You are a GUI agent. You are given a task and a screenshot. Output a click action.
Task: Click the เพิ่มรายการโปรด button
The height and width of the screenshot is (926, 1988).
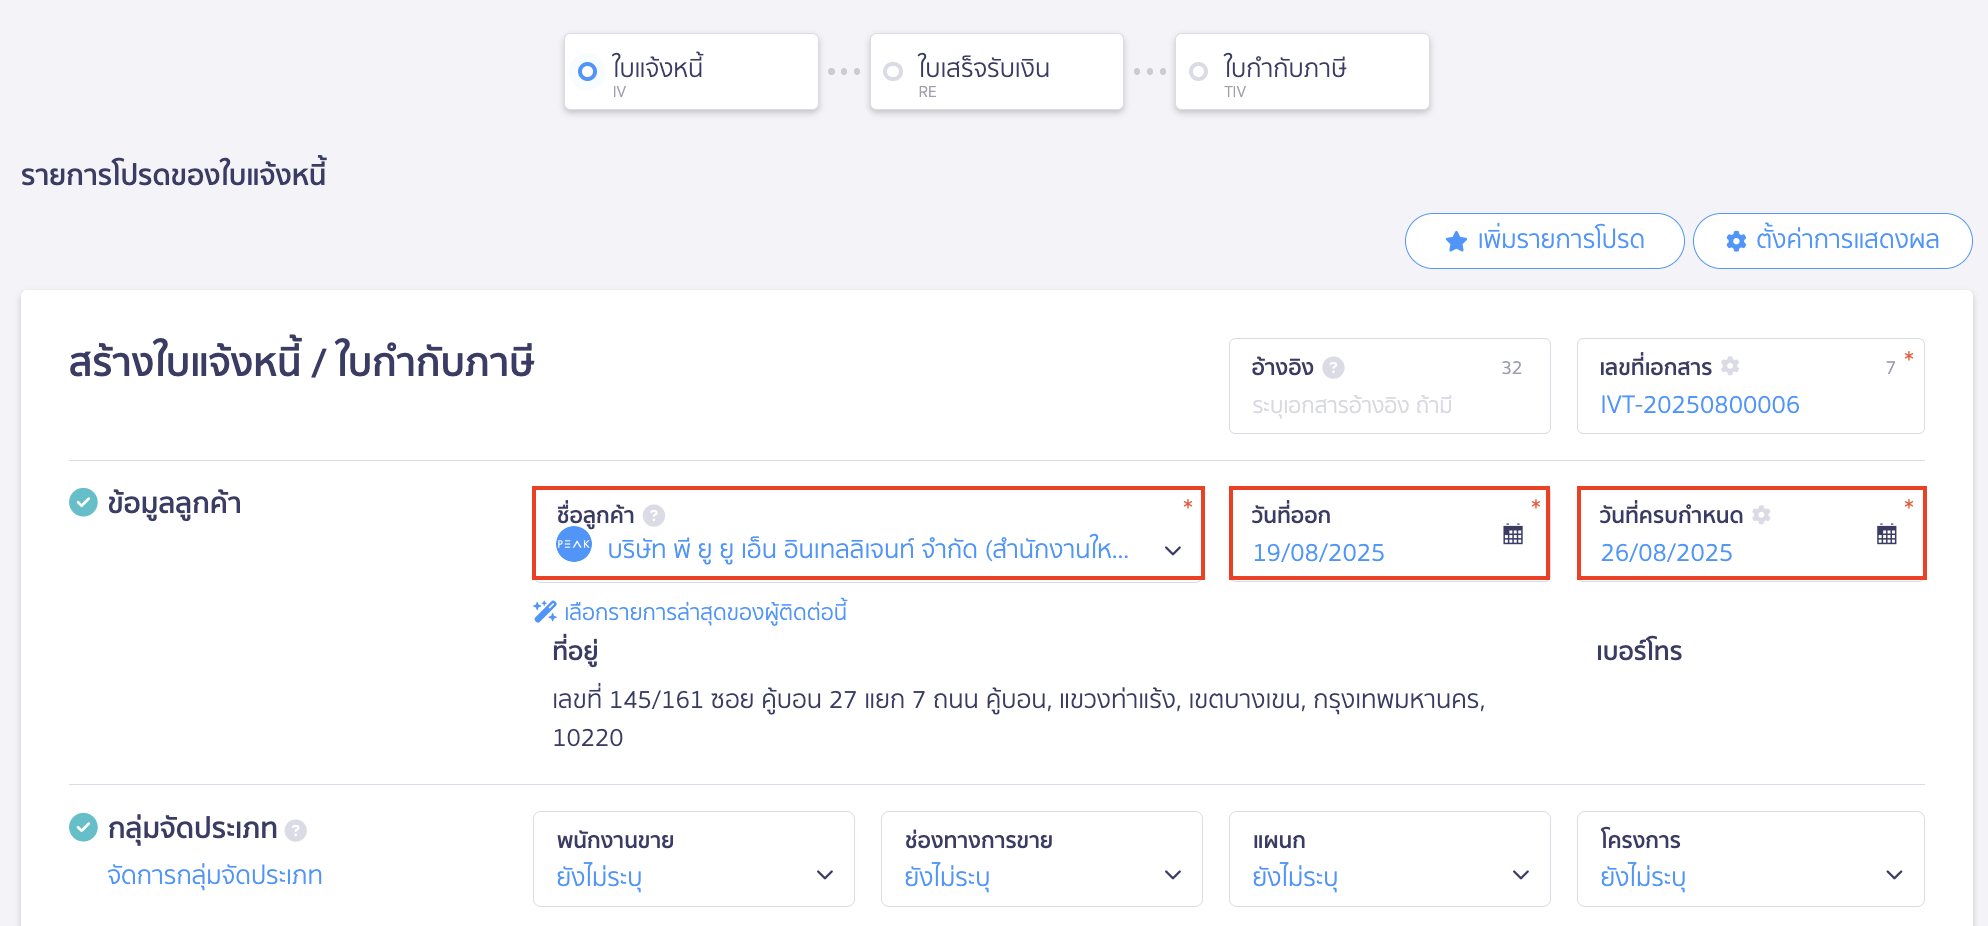1544,240
